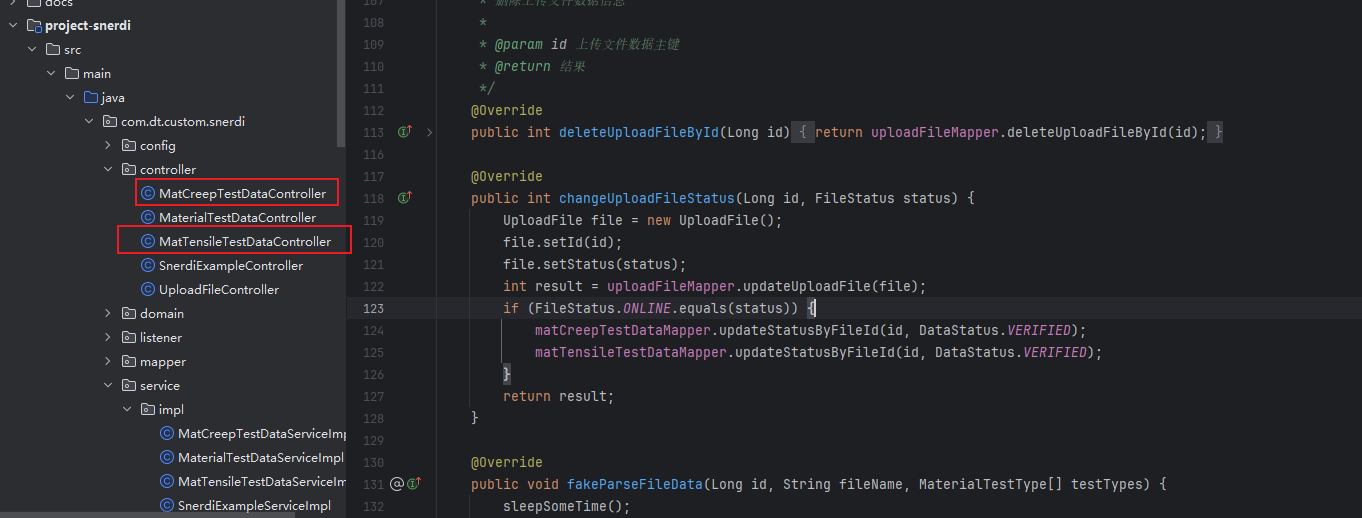Click implements-method gutter icon on line 113

pyautogui.click(x=405, y=132)
